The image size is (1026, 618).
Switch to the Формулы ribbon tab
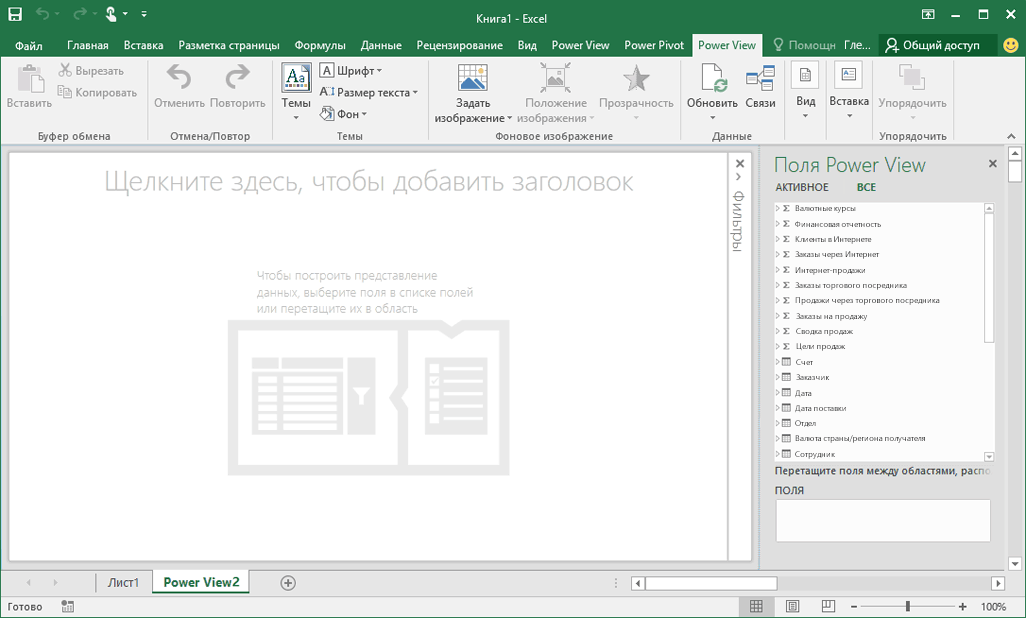(320, 45)
